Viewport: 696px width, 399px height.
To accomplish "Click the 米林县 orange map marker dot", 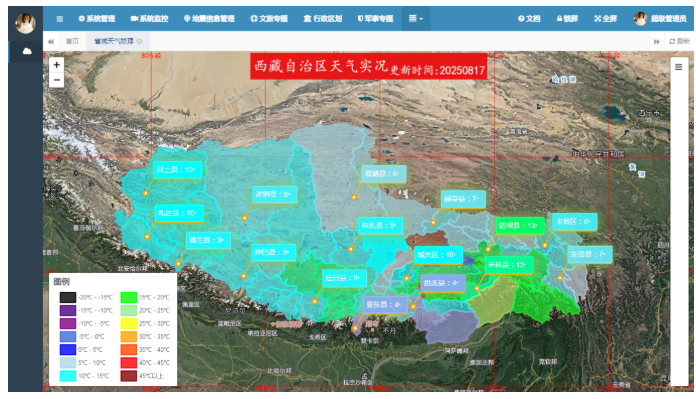I will pyautogui.click(x=477, y=288).
